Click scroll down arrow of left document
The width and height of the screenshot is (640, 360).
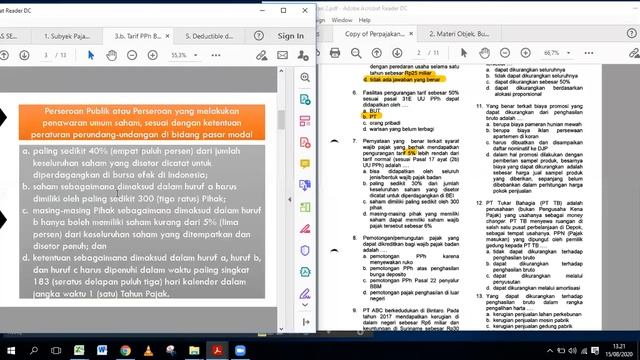point(281,329)
